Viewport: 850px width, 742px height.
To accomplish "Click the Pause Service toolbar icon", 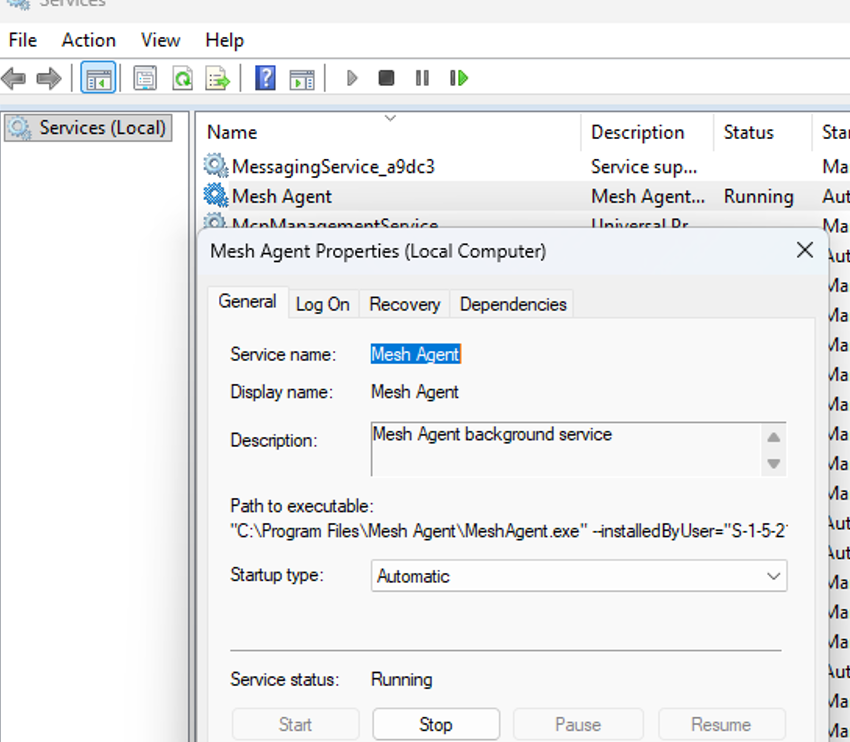I will [422, 79].
